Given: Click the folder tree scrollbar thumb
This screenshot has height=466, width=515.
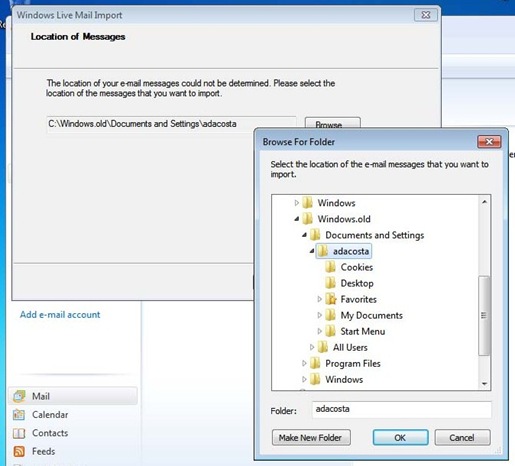Looking at the screenshot, I should tap(484, 315).
